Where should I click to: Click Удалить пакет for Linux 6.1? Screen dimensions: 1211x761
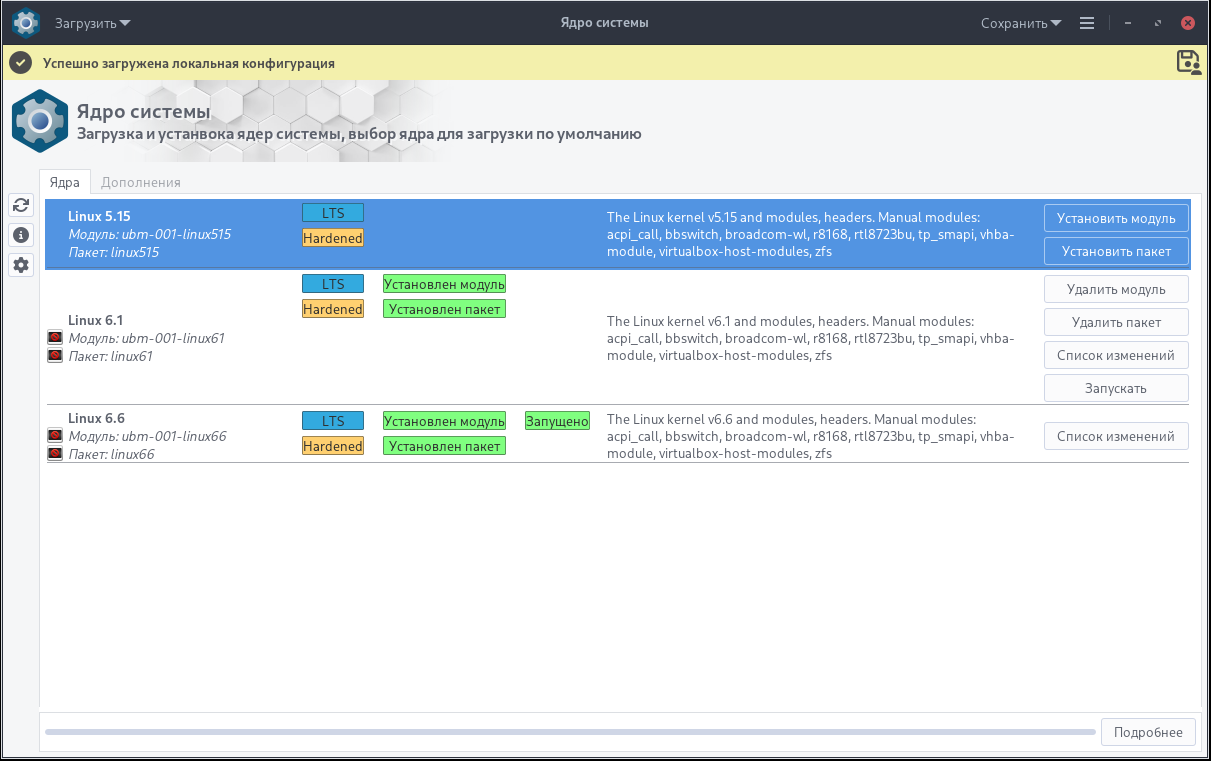[1116, 322]
